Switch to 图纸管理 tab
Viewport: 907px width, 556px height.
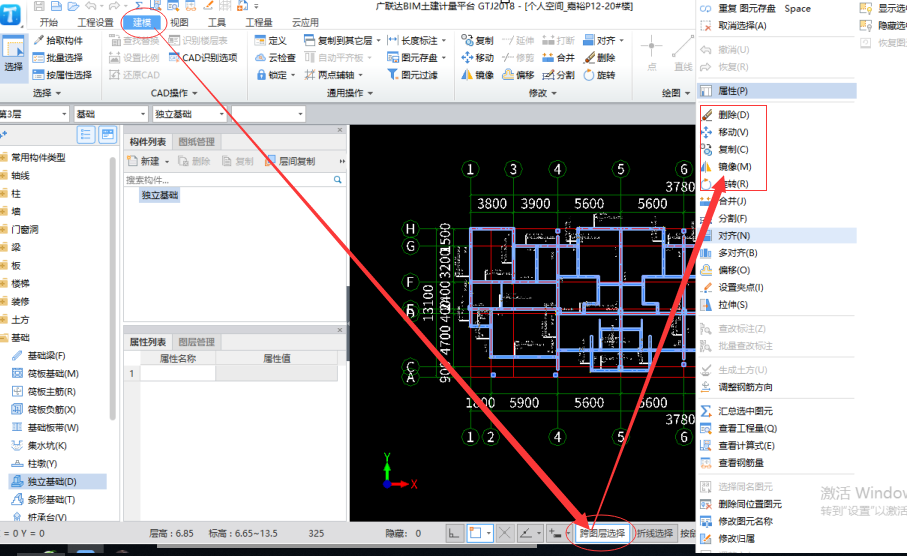click(x=197, y=142)
